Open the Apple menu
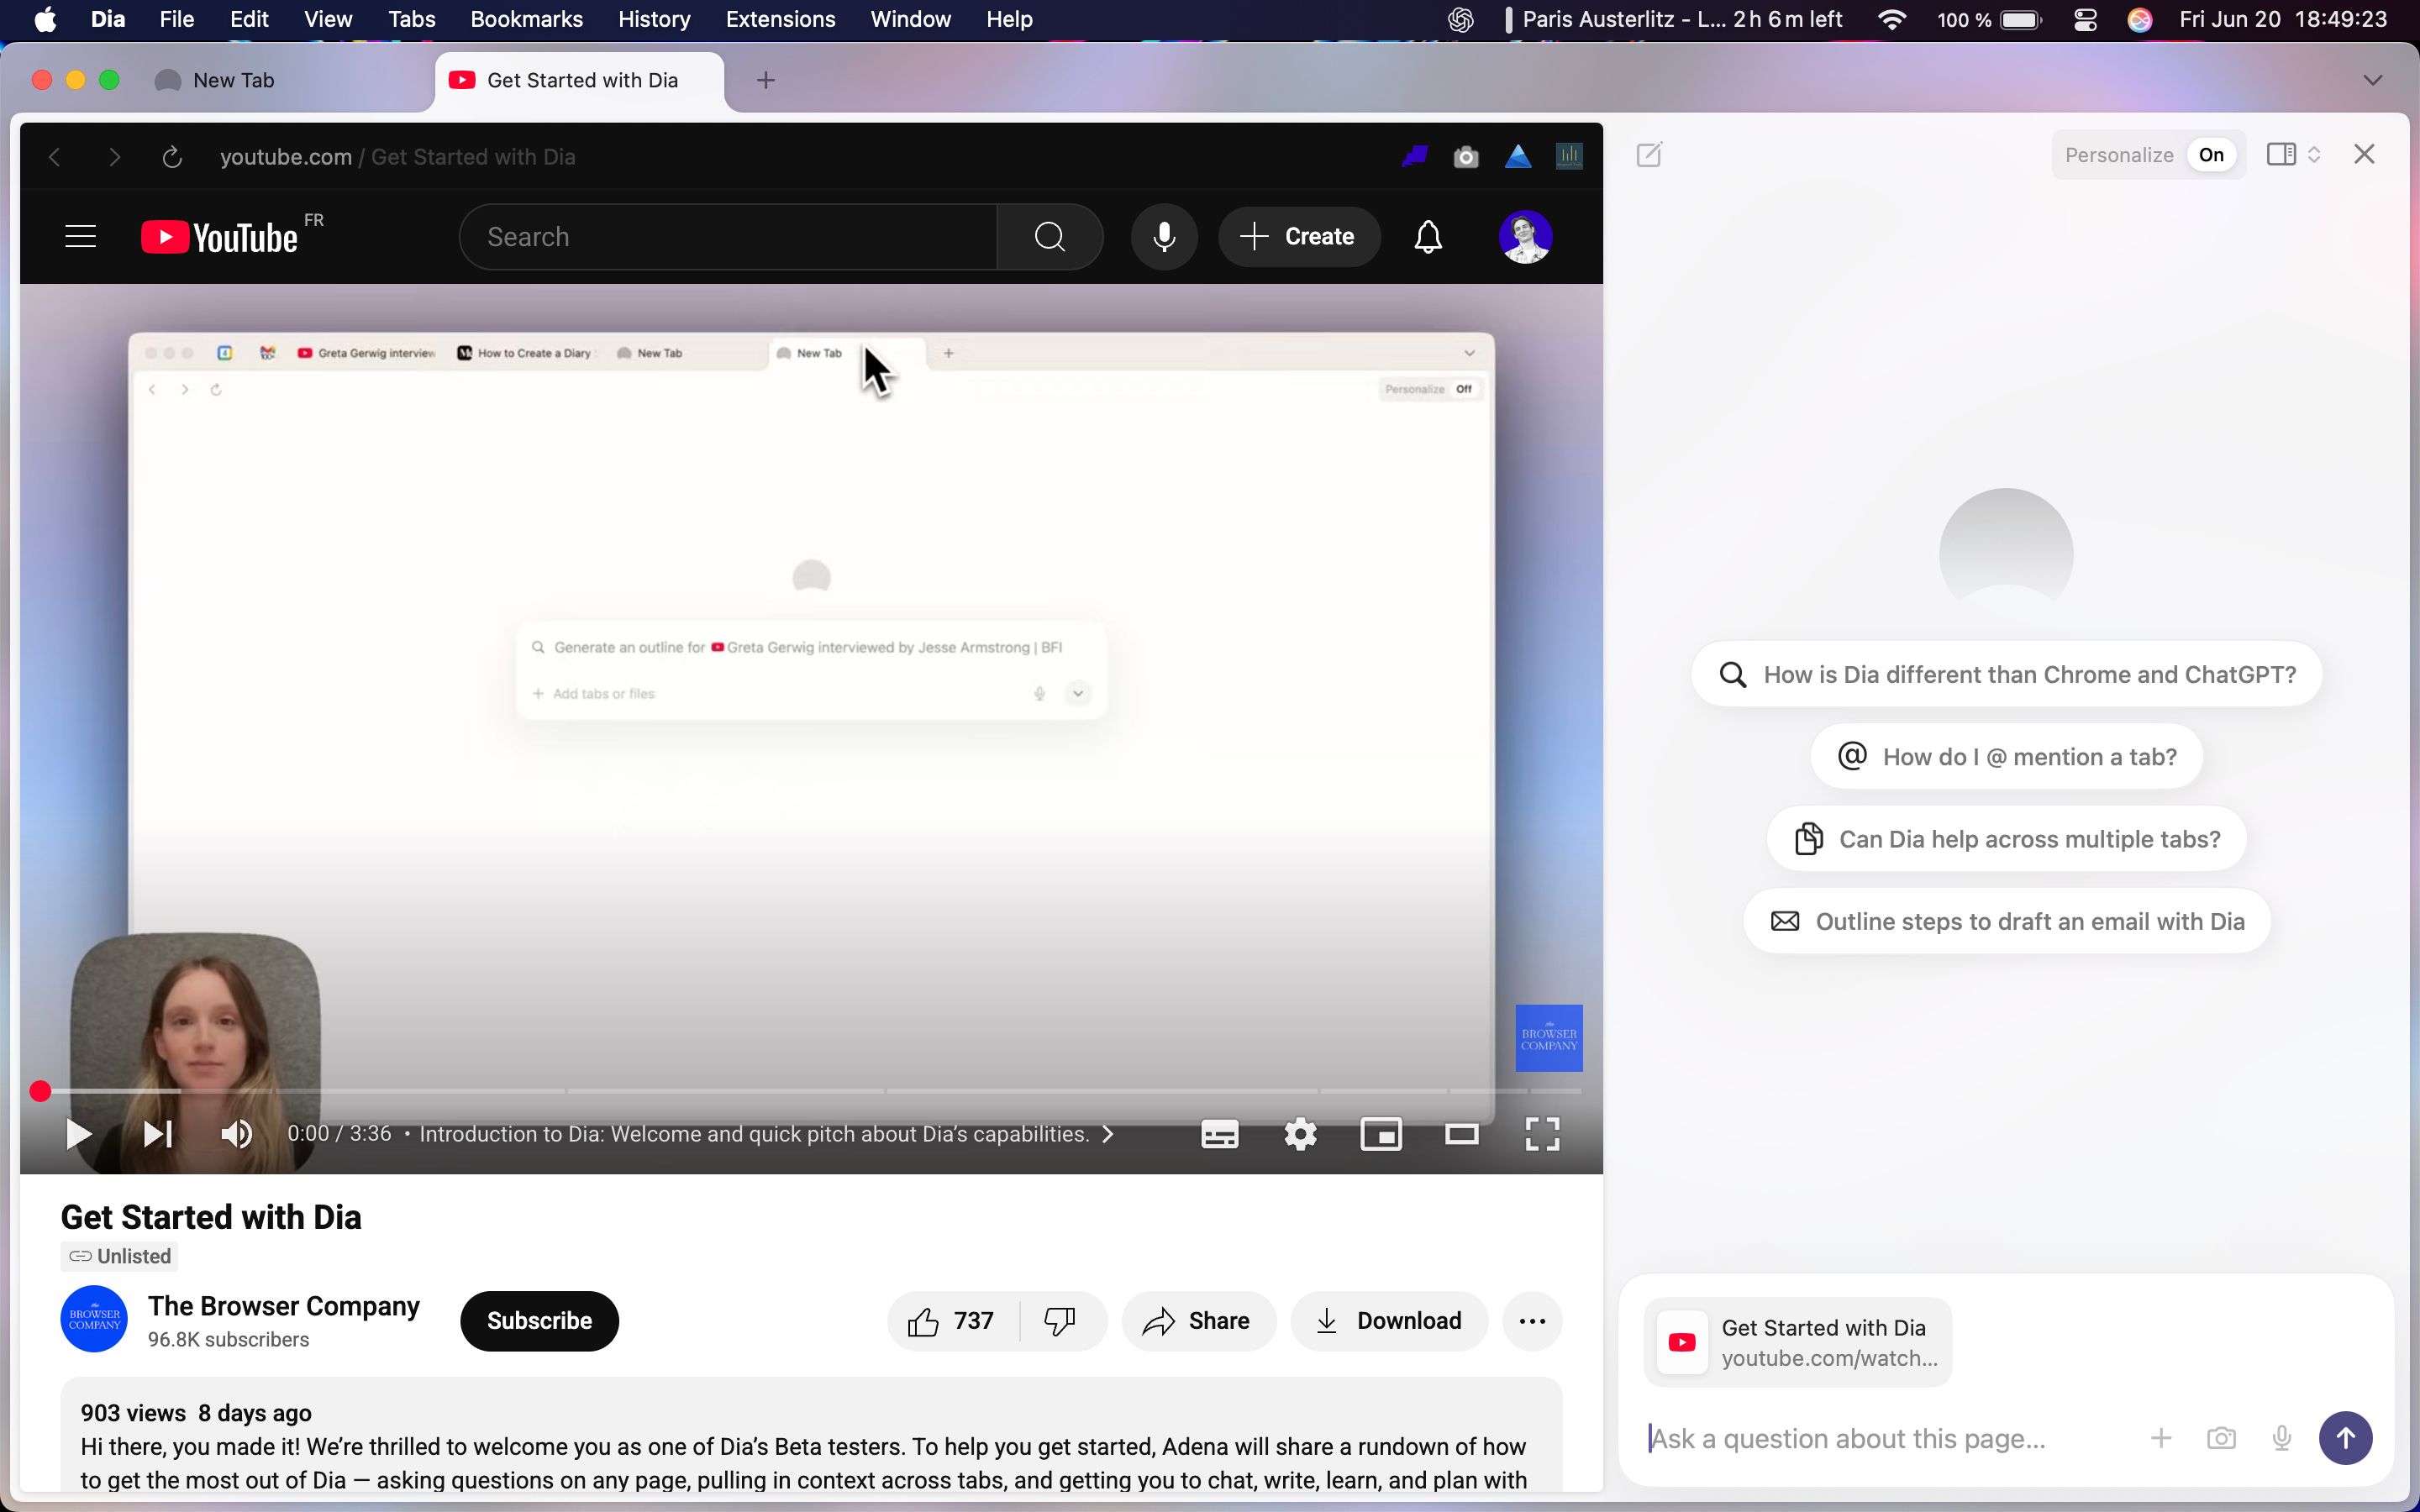Screen dimensions: 2420x1512 click(45, 19)
